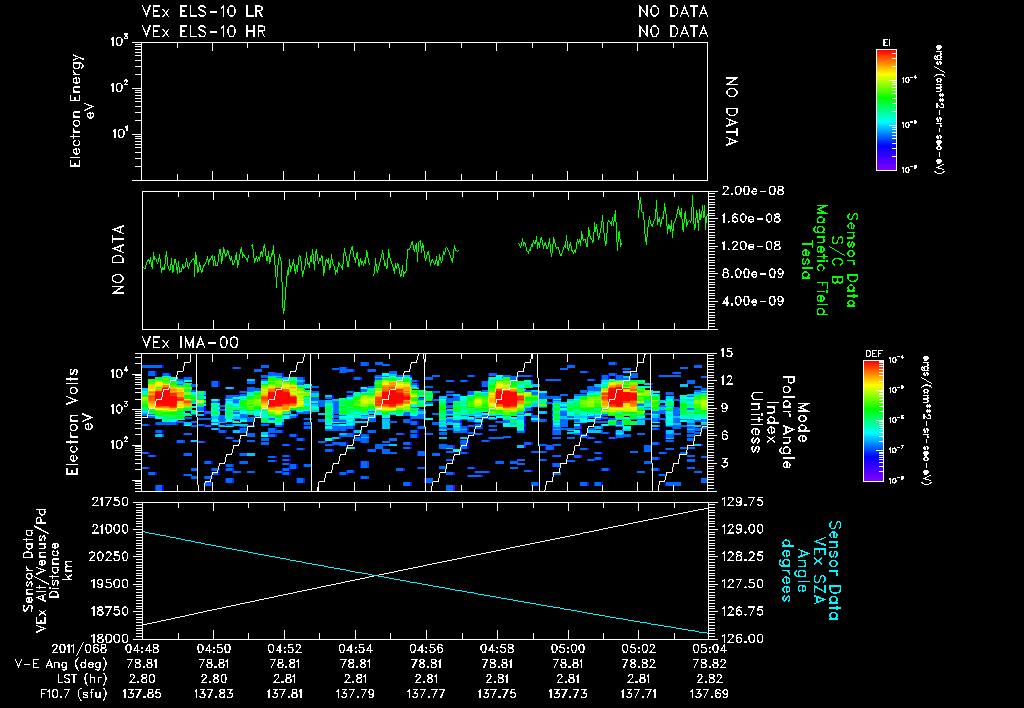Click the '129.75' SZA tick label
Image resolution: width=1024 pixels, height=708 pixels.
(x=743, y=502)
